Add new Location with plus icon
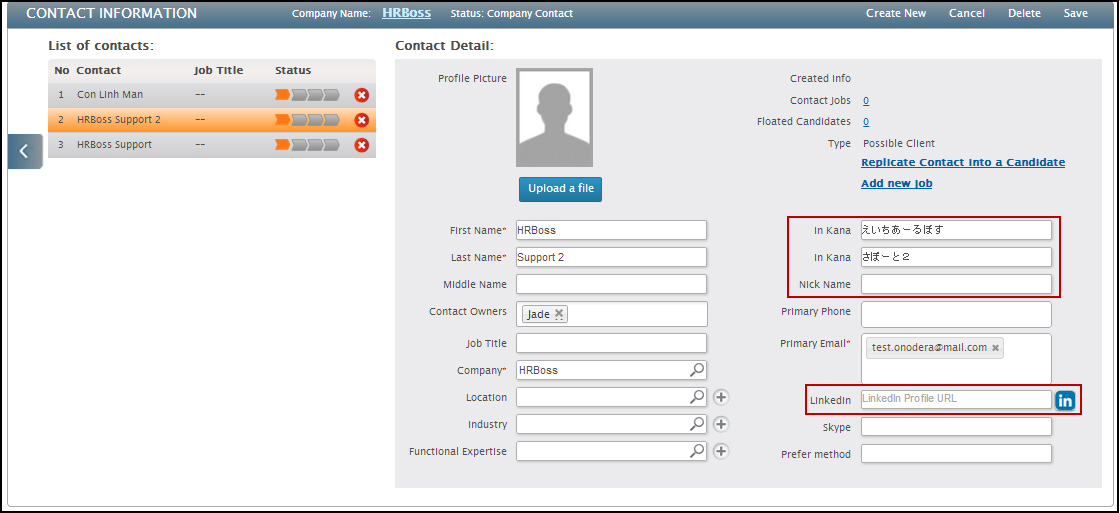Viewport: 1120px width, 513px height. click(721, 397)
